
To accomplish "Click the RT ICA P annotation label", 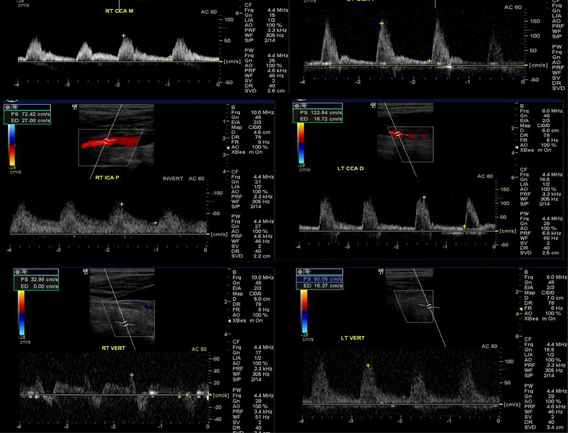I will point(107,178).
